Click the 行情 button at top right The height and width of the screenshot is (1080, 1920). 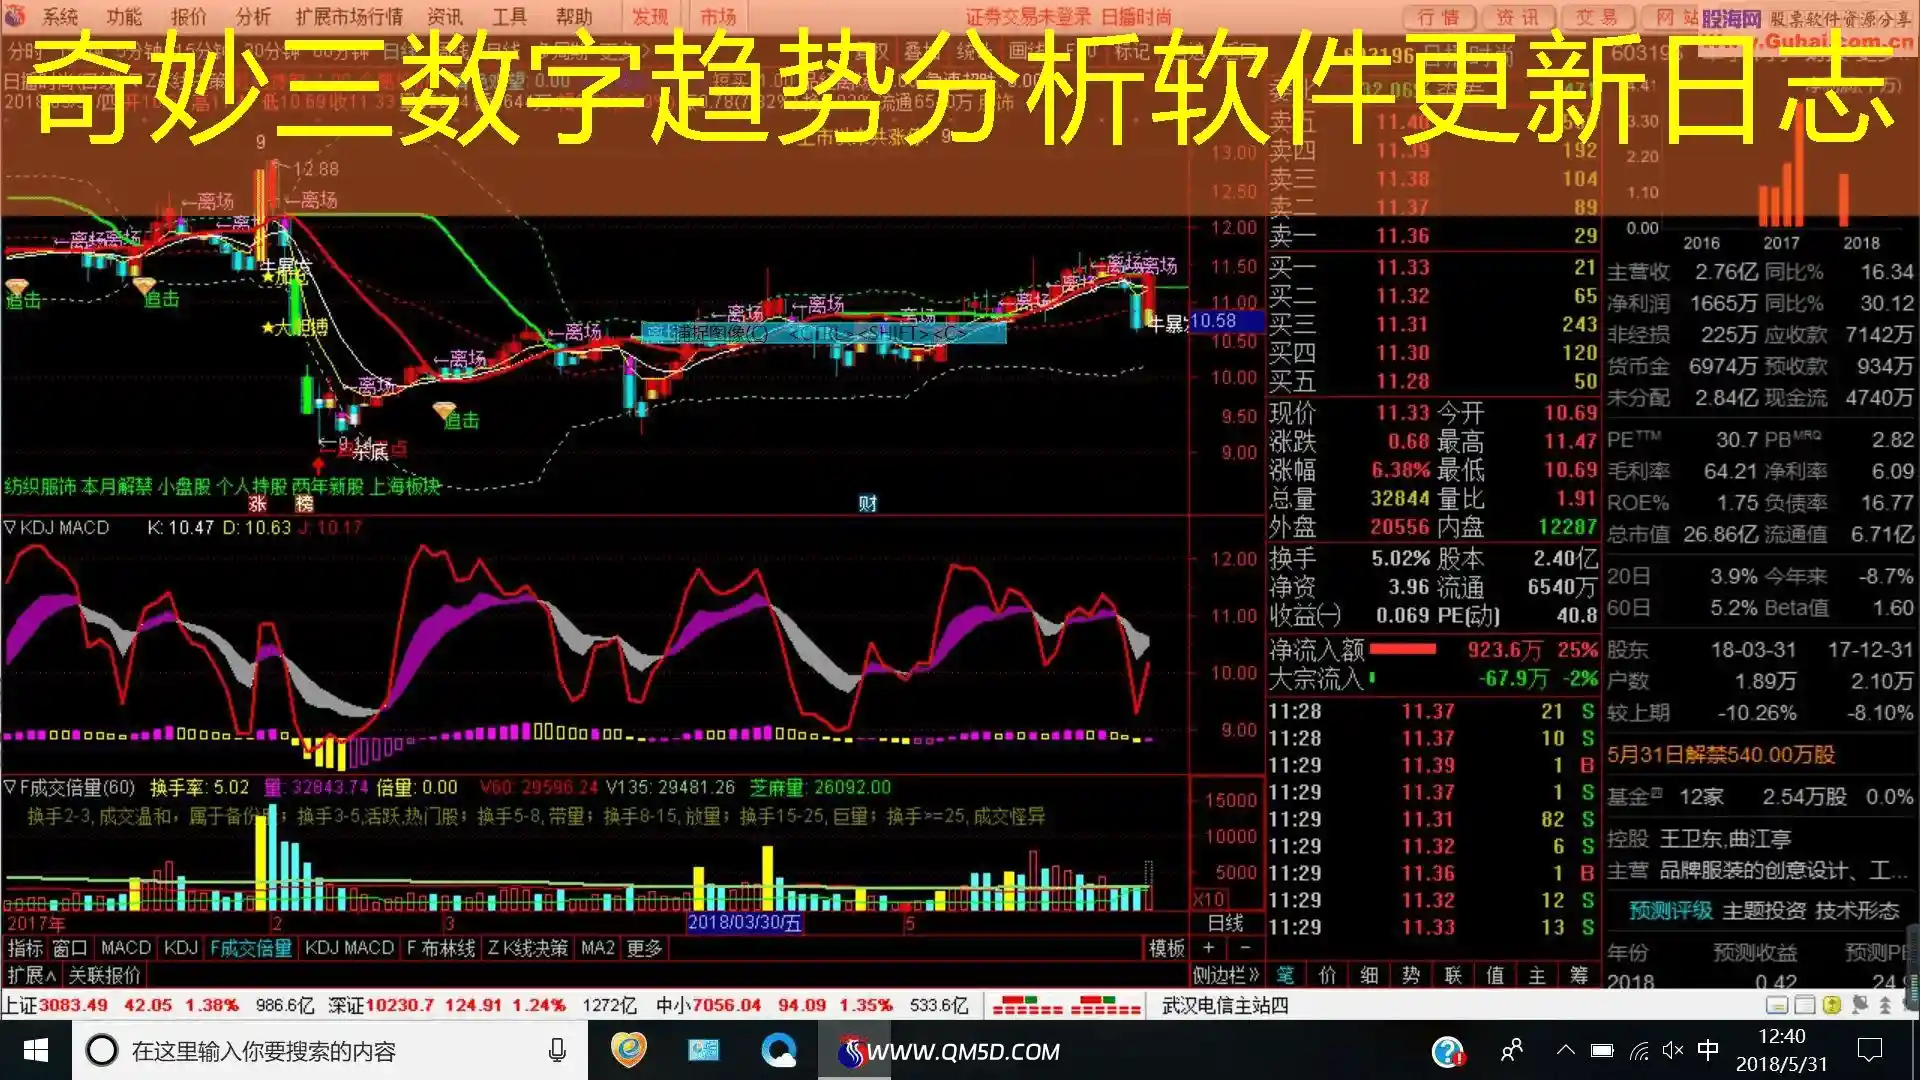[x=1439, y=17]
